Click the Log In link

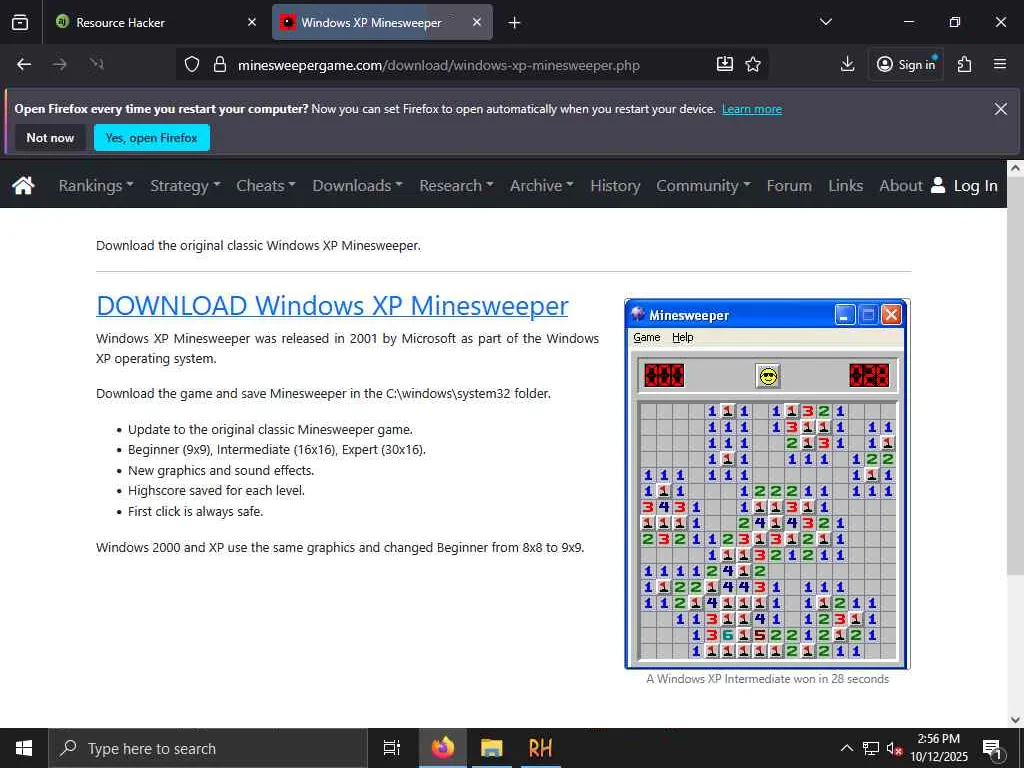pos(975,185)
